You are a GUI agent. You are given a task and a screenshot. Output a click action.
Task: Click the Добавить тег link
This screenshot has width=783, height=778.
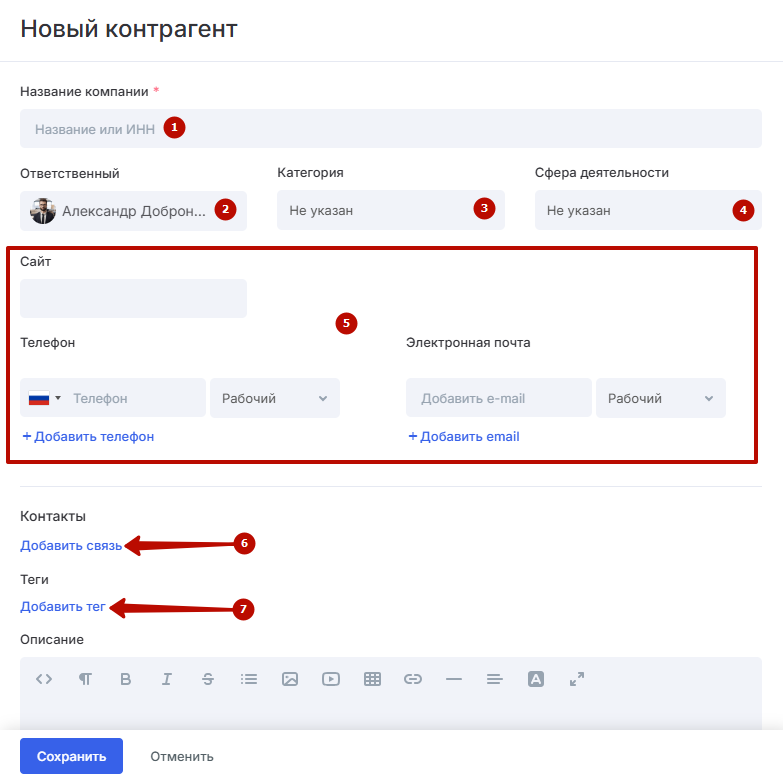pyautogui.click(x=62, y=607)
